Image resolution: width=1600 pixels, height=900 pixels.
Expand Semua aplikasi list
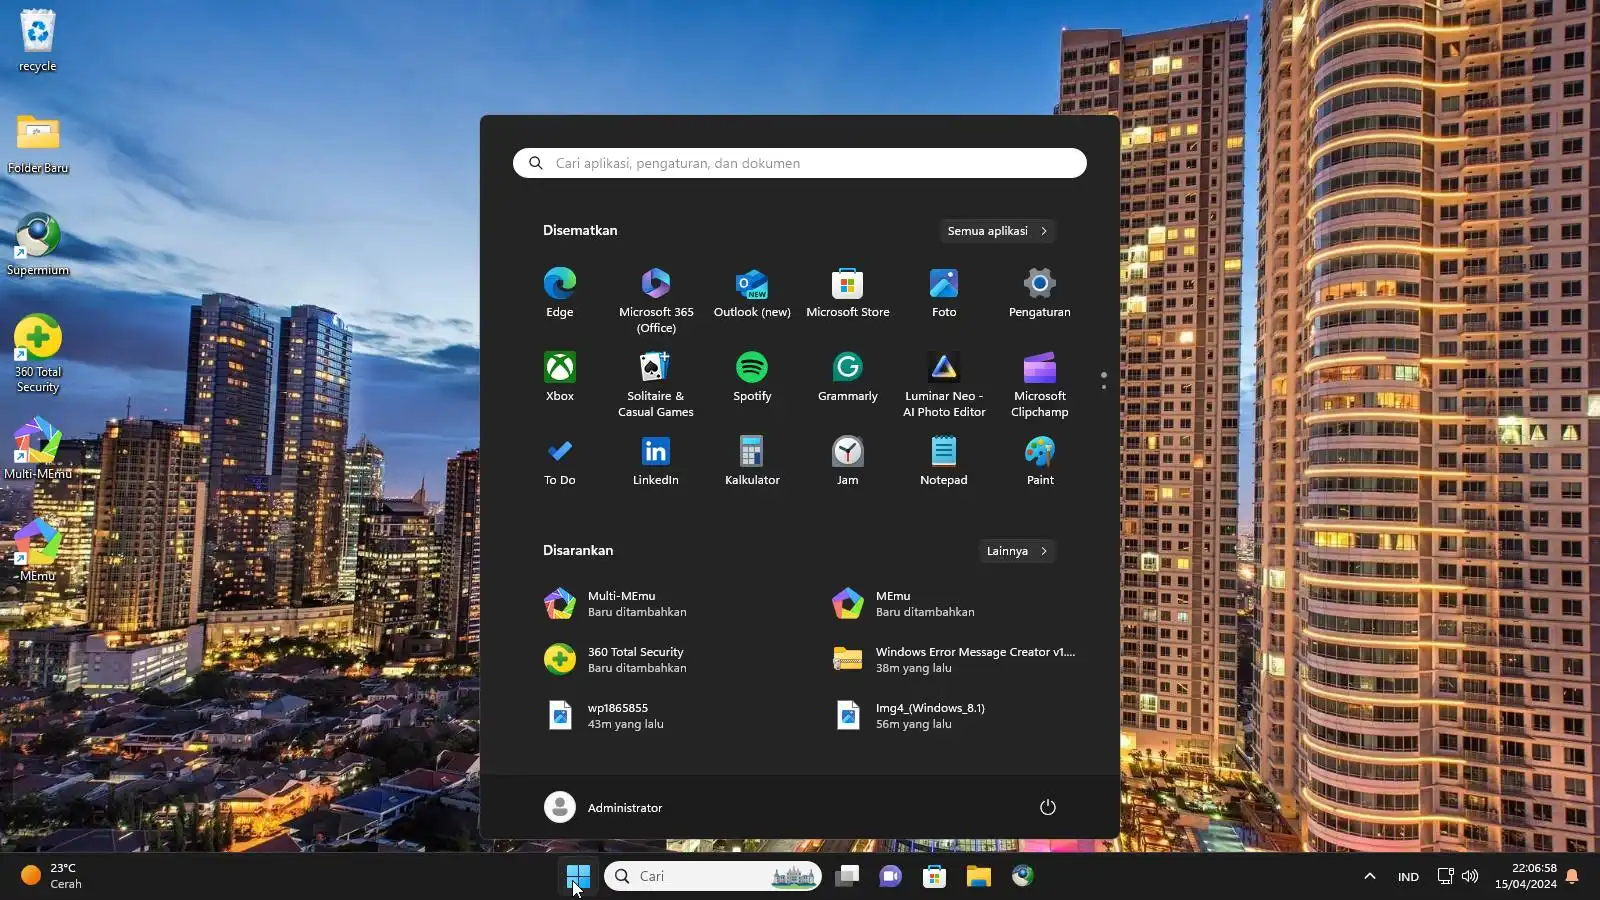pos(997,231)
